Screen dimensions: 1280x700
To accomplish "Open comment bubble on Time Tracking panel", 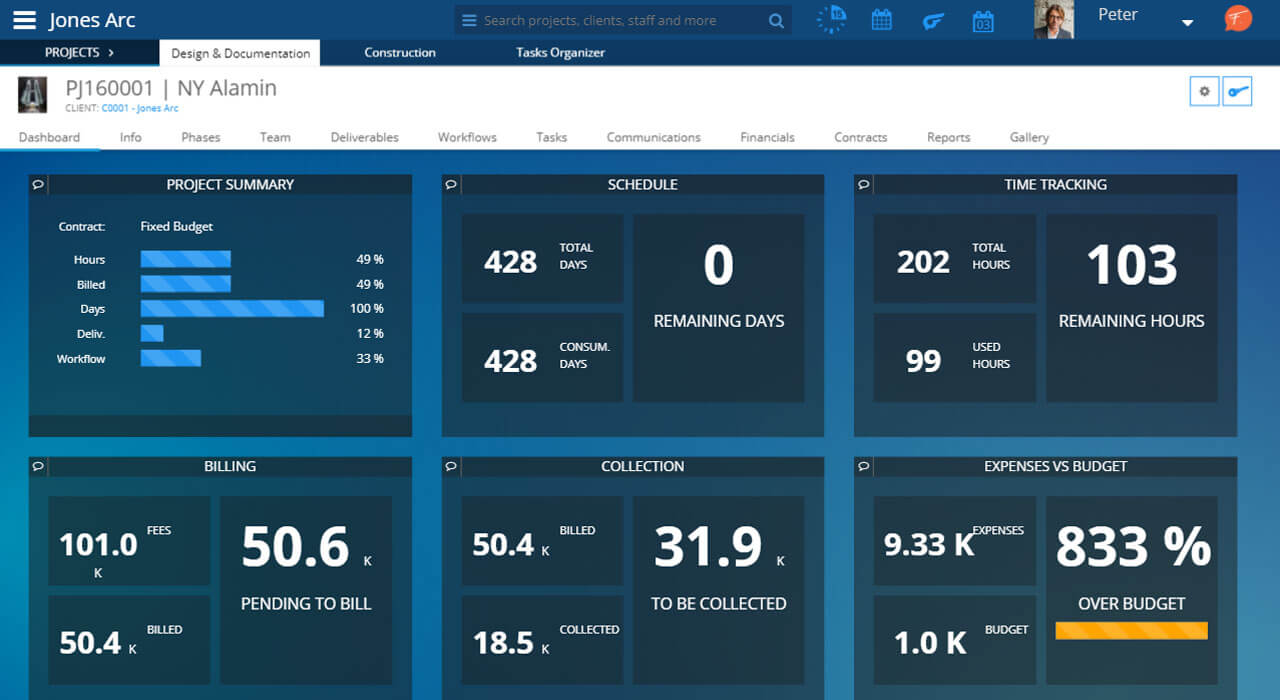I will pos(864,185).
